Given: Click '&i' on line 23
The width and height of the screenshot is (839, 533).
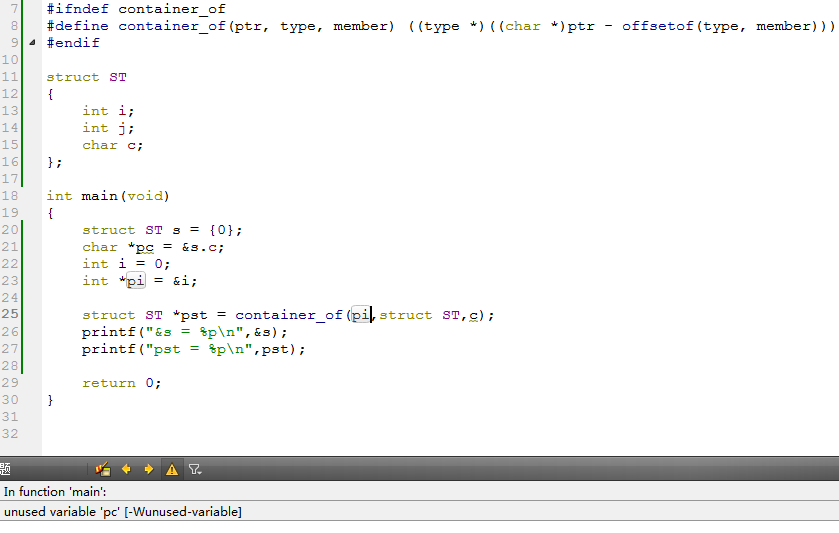Looking at the screenshot, I should [181, 281].
